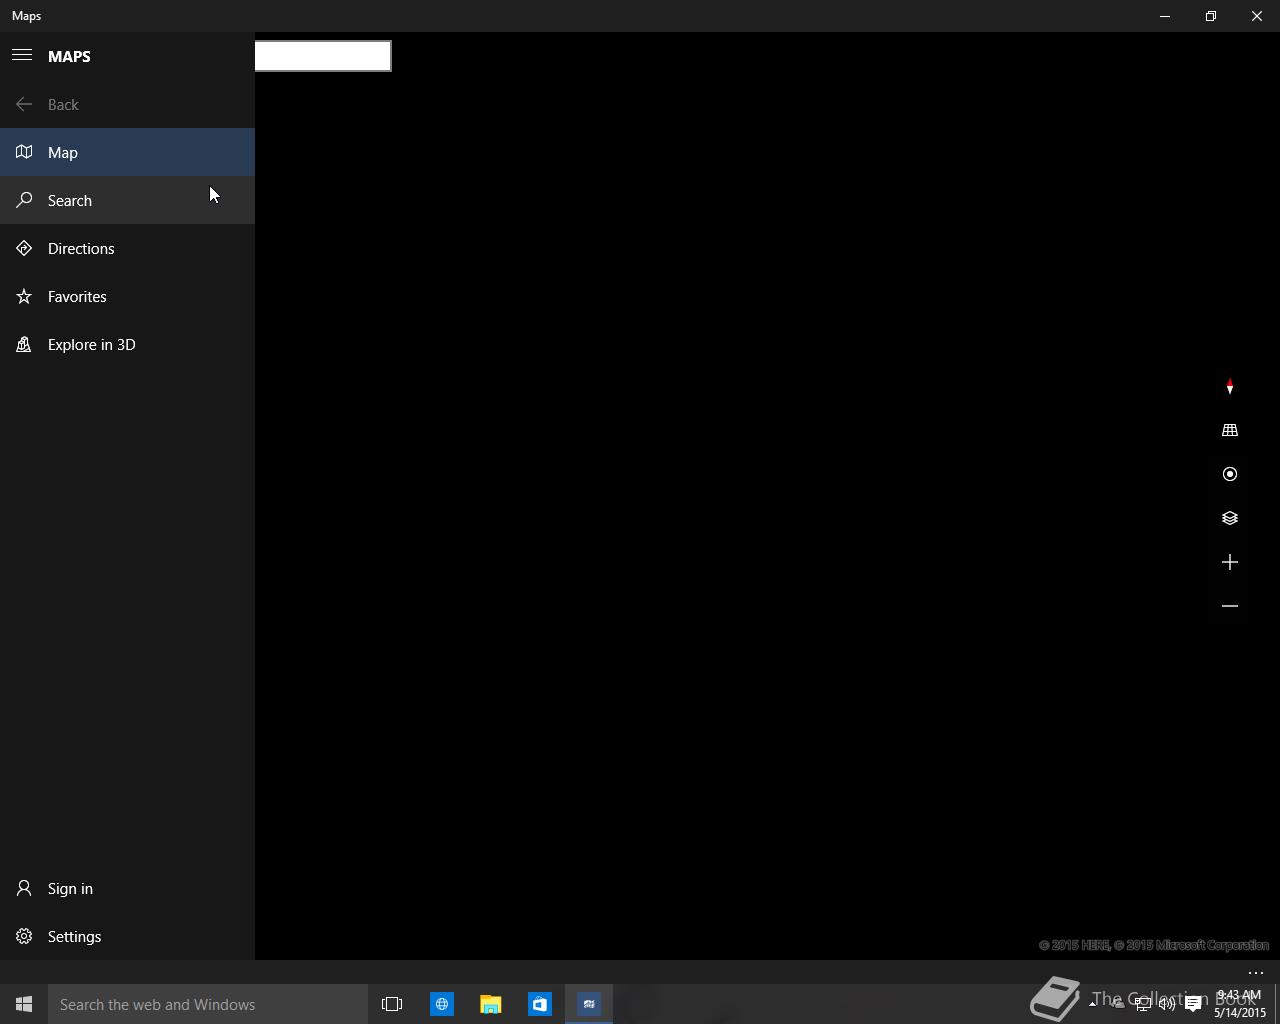Collapse the hamburger menu next to MAPS
Image resolution: width=1280 pixels, height=1024 pixels.
click(22, 56)
